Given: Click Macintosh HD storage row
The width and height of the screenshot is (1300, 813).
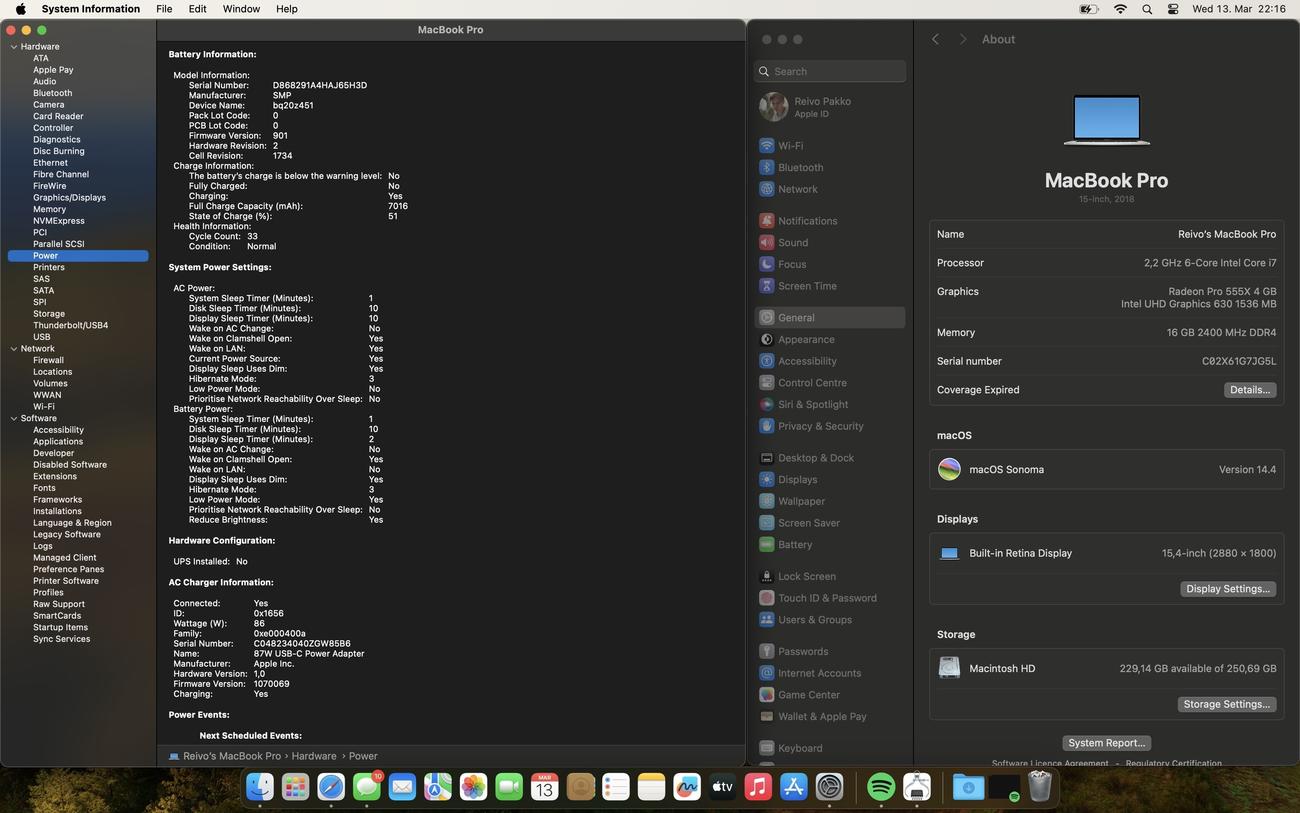Looking at the screenshot, I should tap(1106, 668).
